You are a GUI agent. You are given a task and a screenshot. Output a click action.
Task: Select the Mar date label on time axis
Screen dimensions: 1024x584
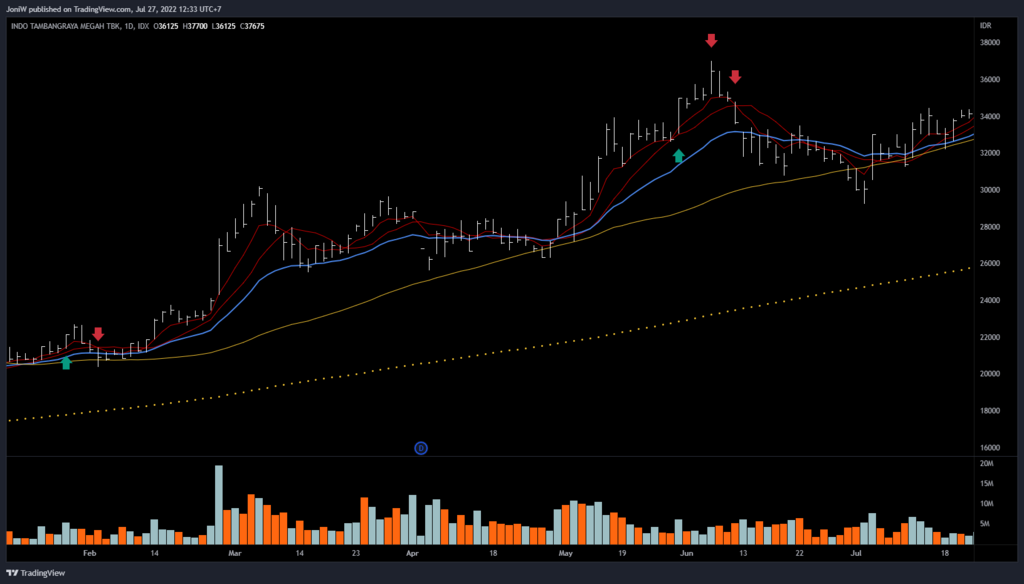tap(234, 552)
